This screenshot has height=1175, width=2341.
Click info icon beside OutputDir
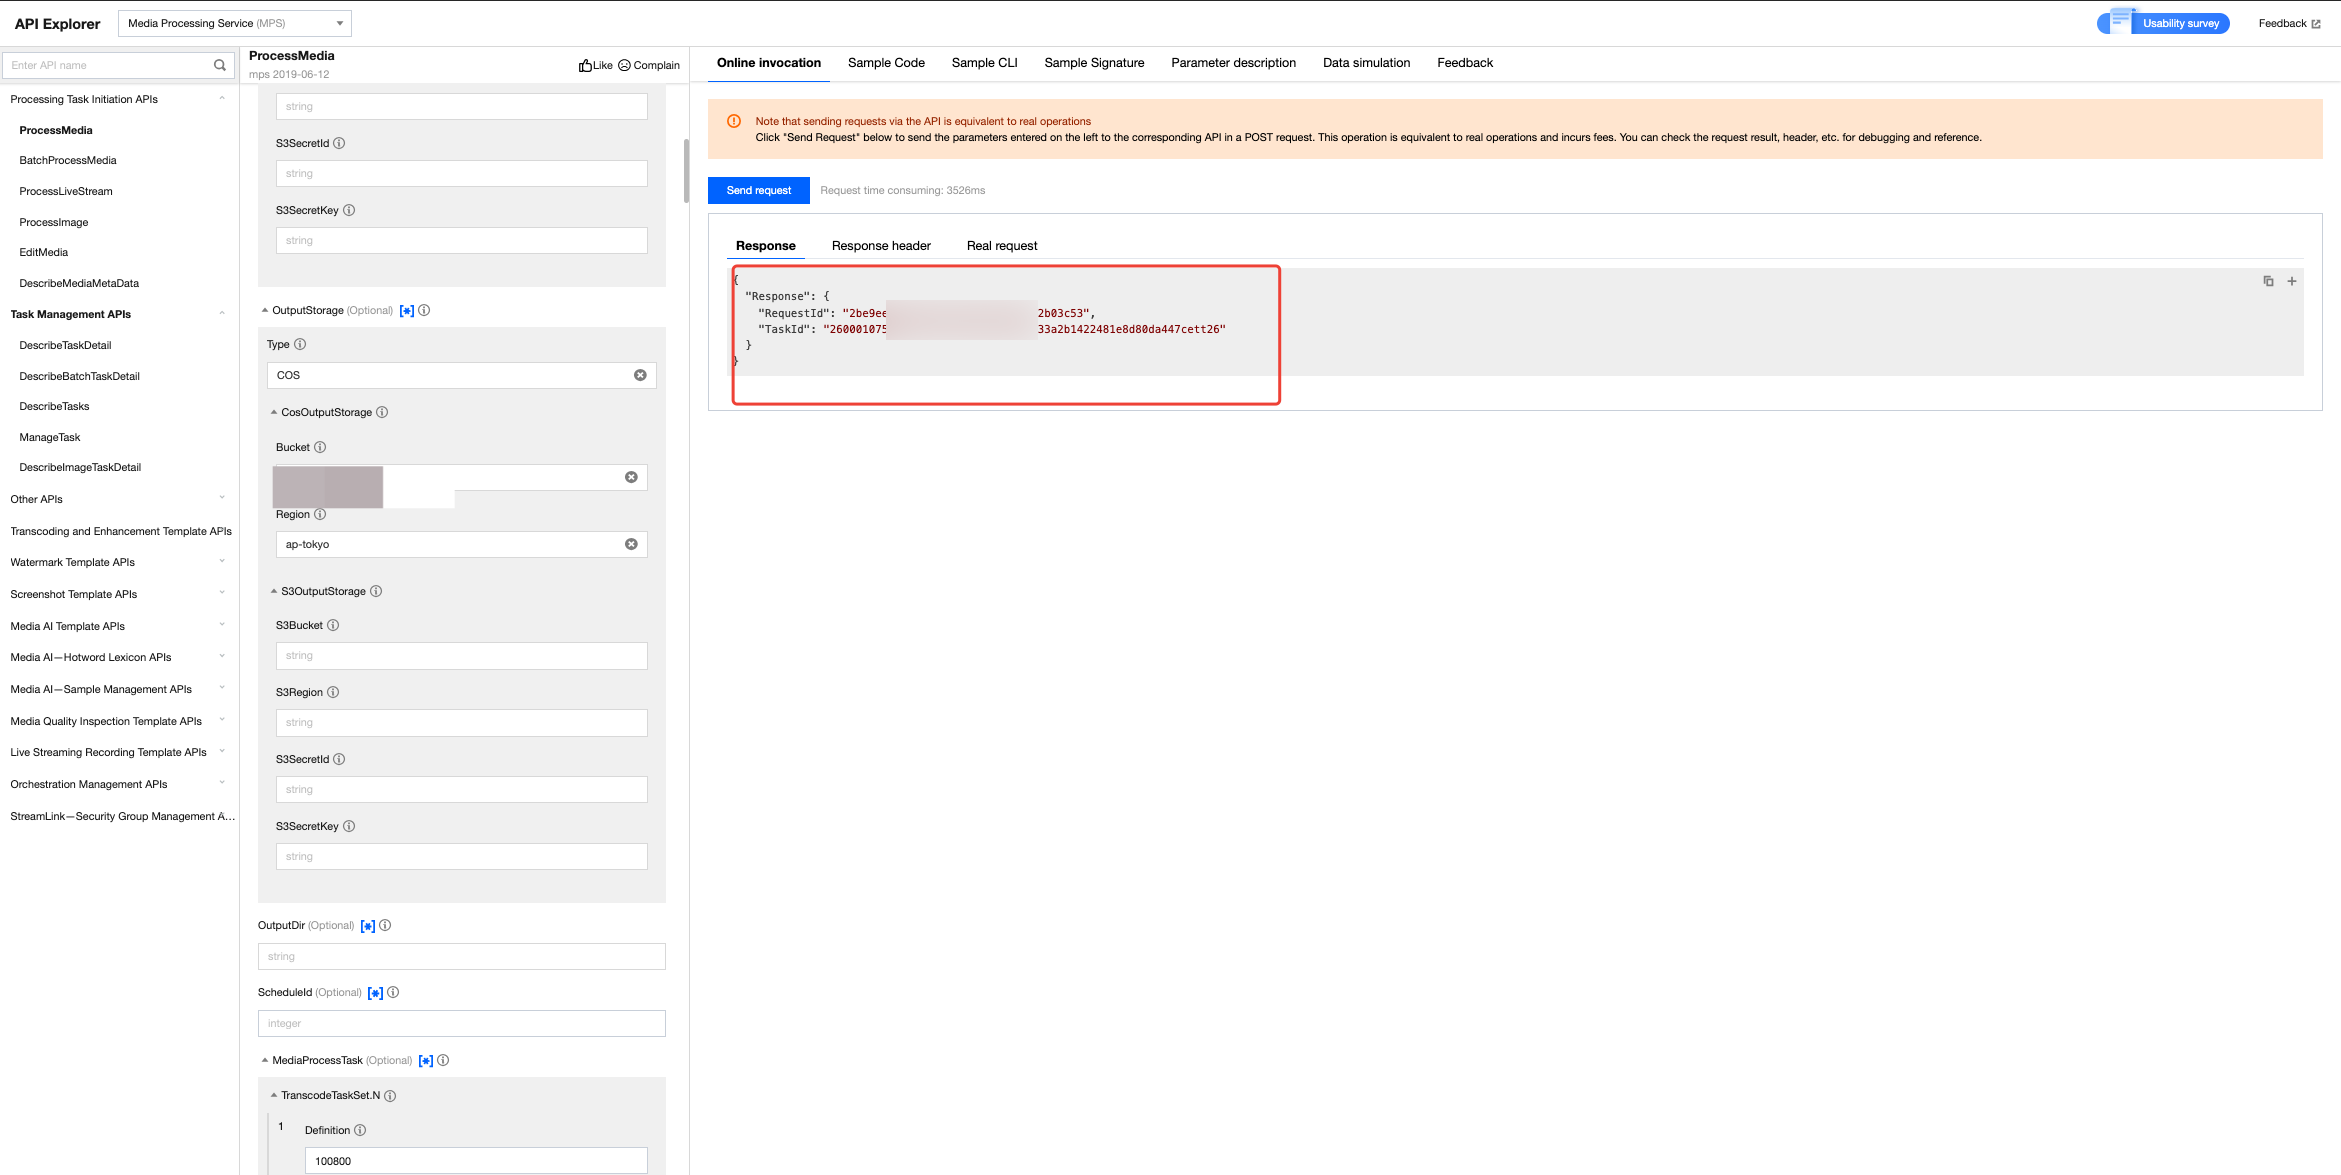[385, 926]
